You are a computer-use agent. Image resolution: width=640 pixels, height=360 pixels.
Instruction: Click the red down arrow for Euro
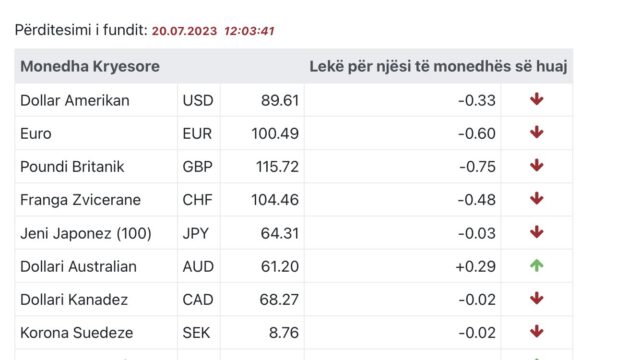pos(536,132)
